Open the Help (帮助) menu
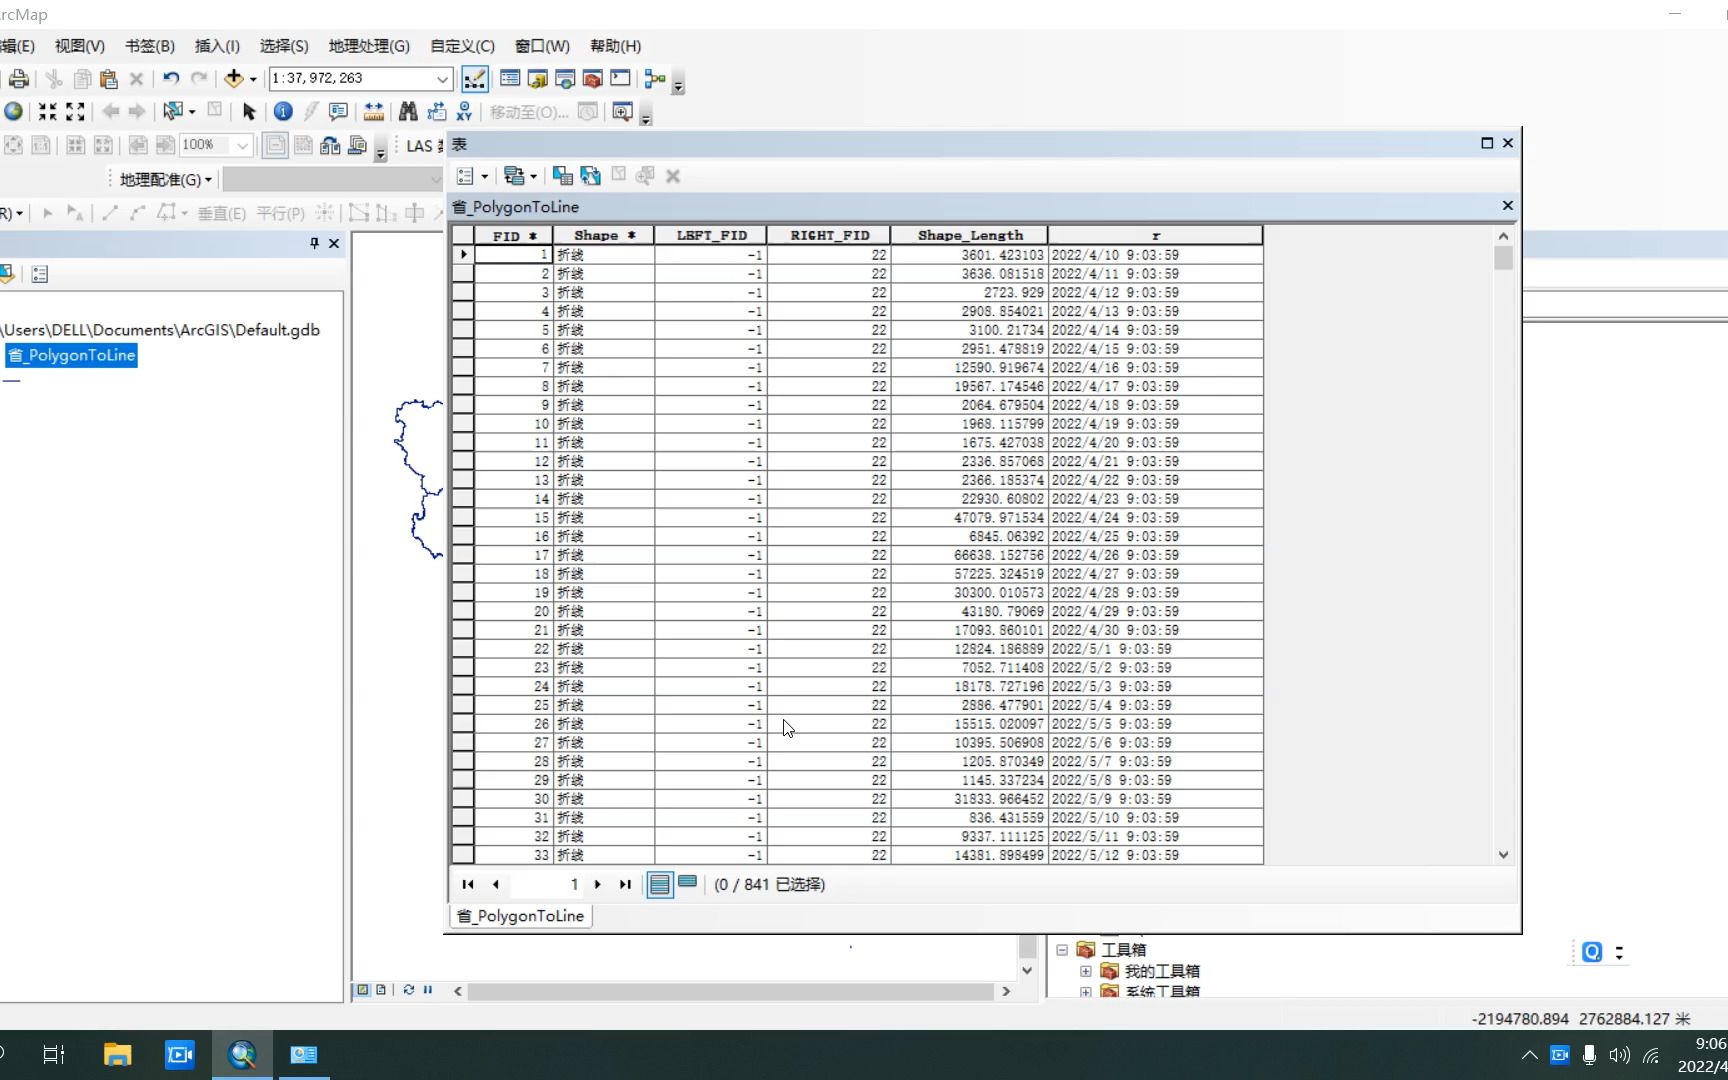This screenshot has height=1080, width=1728. point(615,46)
